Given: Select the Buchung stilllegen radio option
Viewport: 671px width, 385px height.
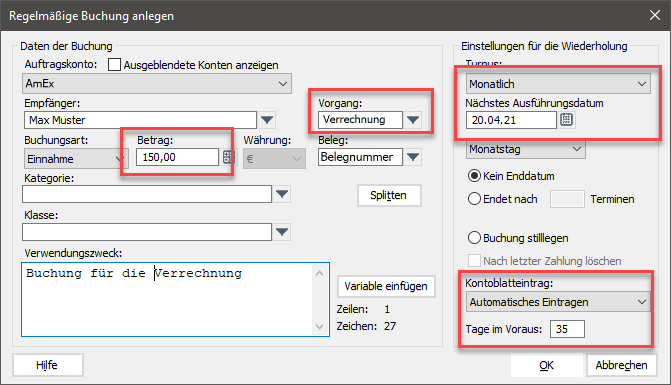Looking at the screenshot, I should point(474,238).
